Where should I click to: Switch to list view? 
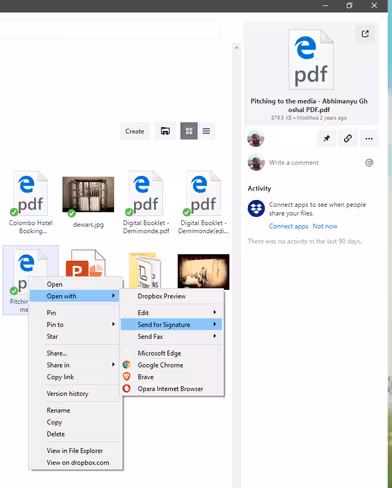206,131
